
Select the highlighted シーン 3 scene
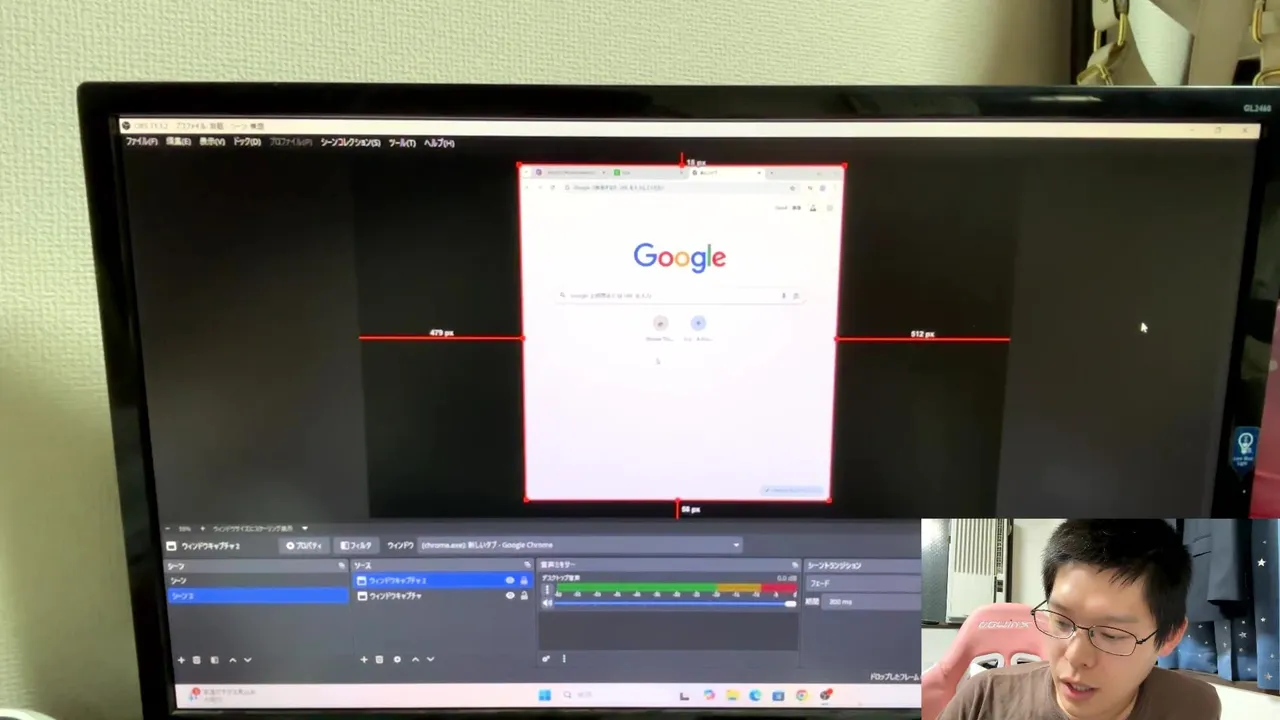tap(257, 596)
